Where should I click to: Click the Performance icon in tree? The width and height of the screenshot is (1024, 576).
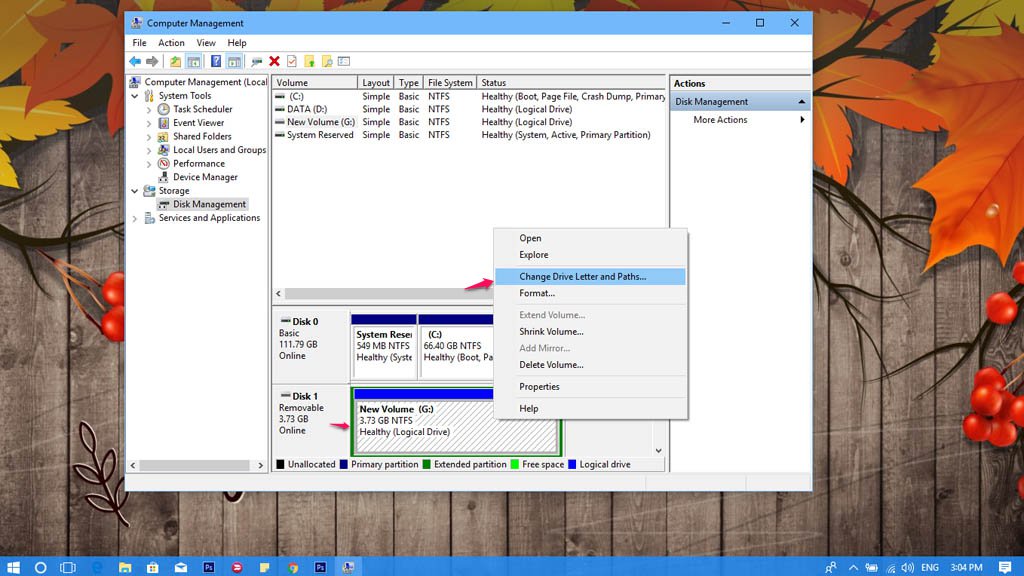pos(163,163)
